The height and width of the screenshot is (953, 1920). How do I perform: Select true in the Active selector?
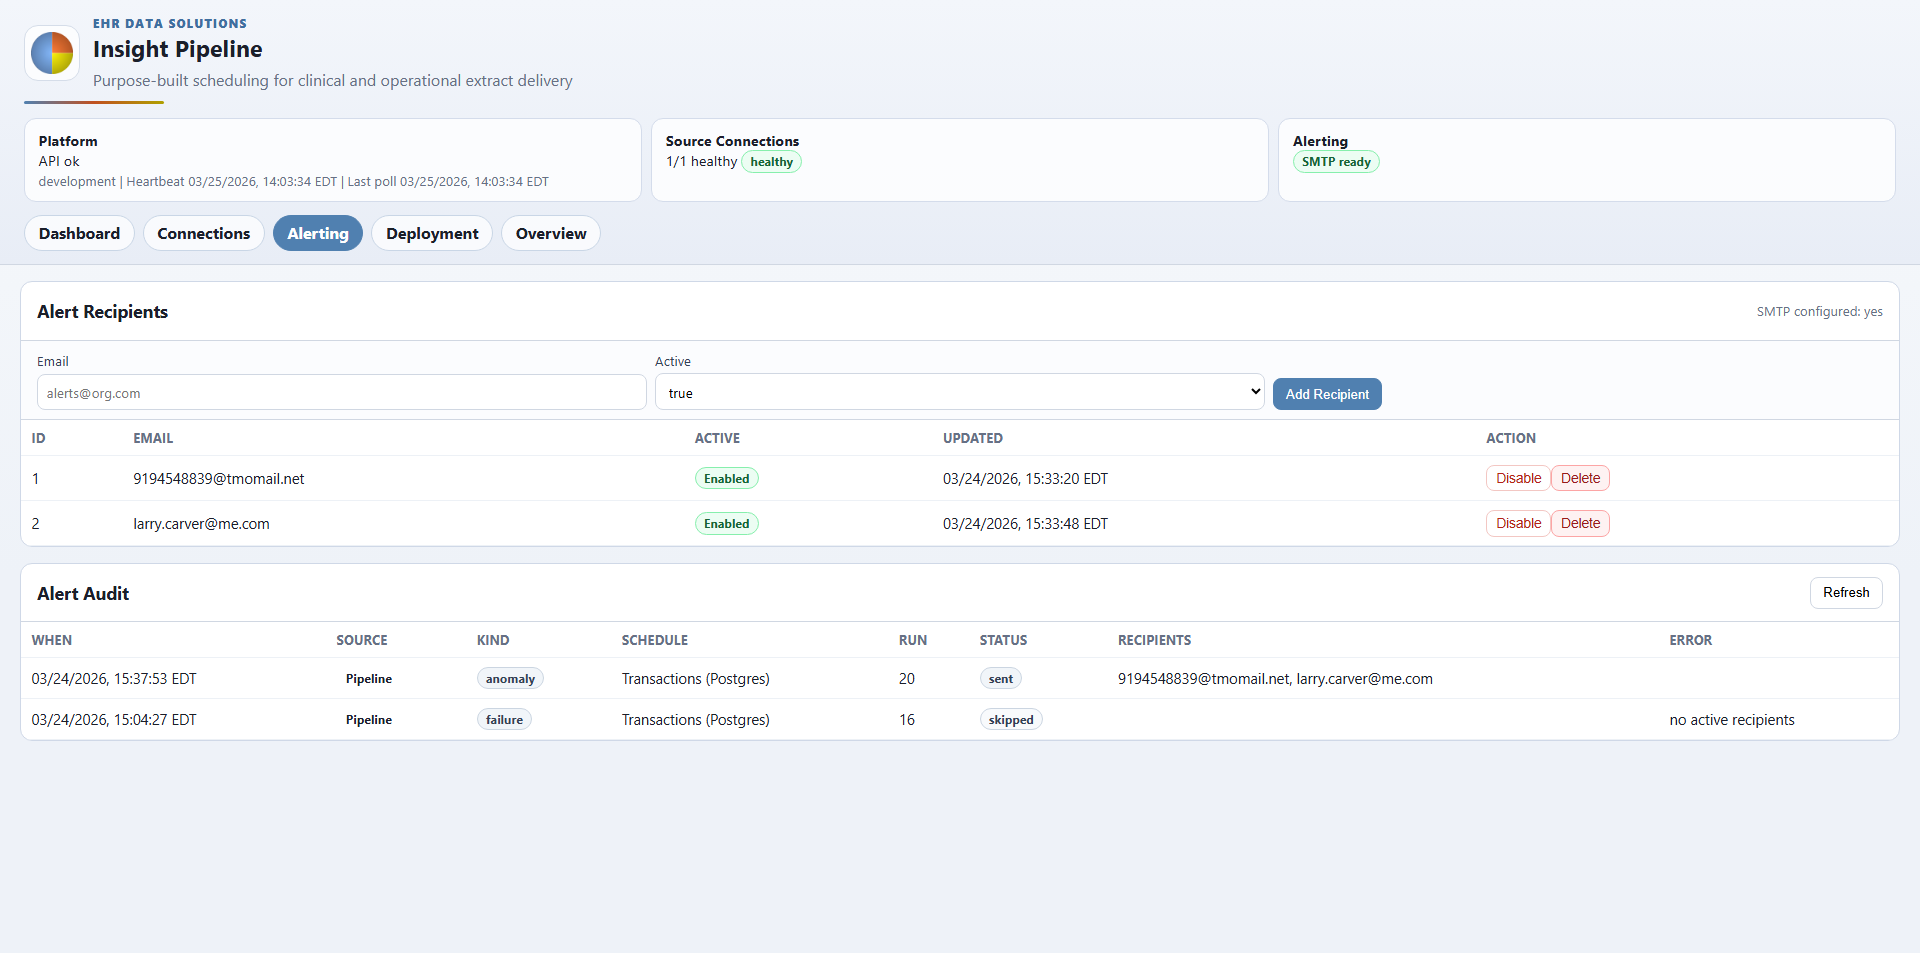[x=958, y=391]
